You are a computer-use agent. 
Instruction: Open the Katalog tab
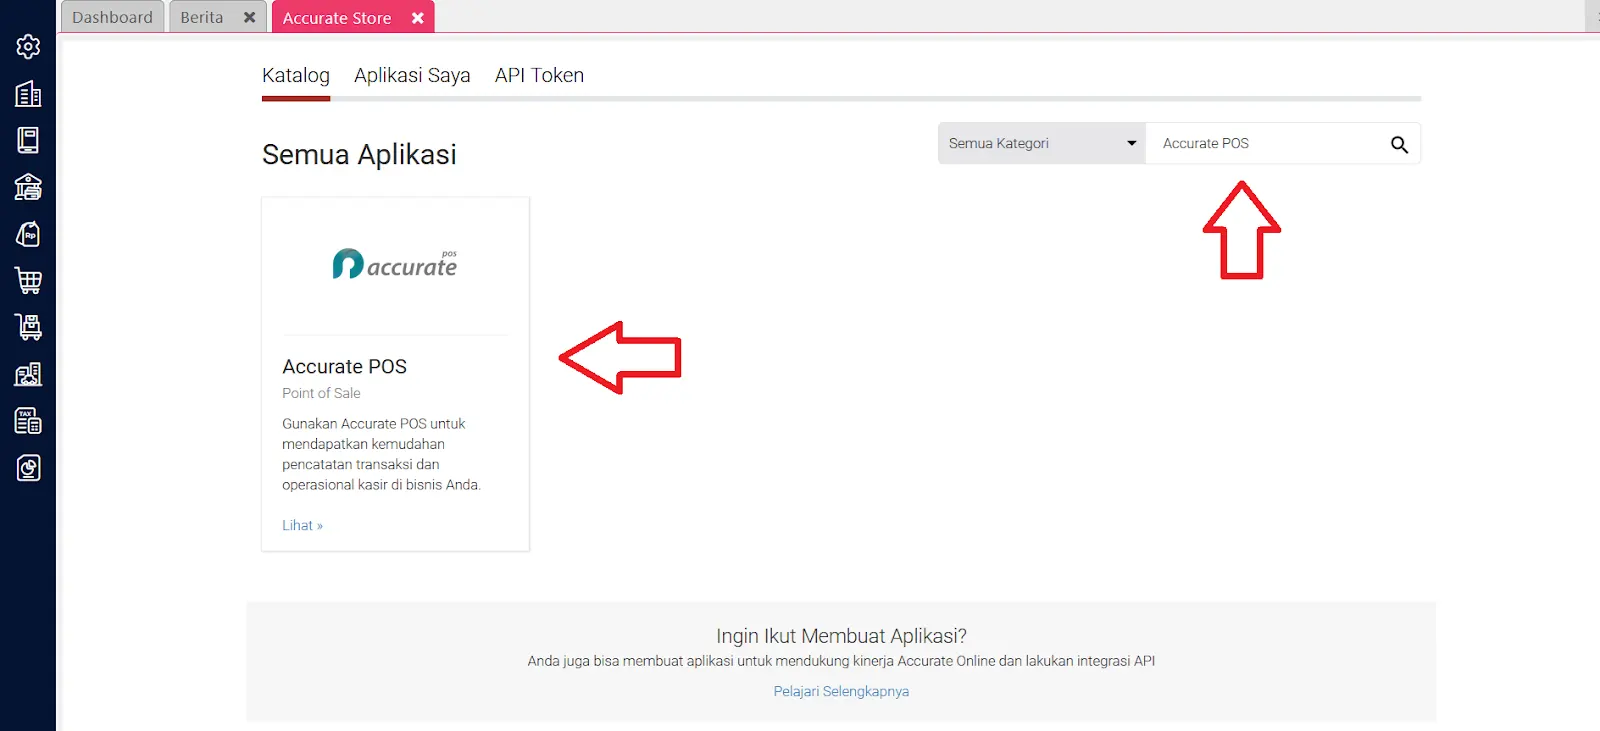296,76
